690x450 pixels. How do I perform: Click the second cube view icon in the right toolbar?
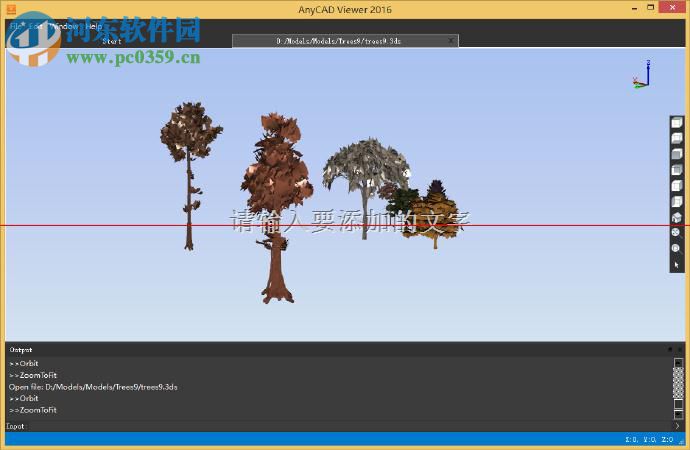(677, 138)
